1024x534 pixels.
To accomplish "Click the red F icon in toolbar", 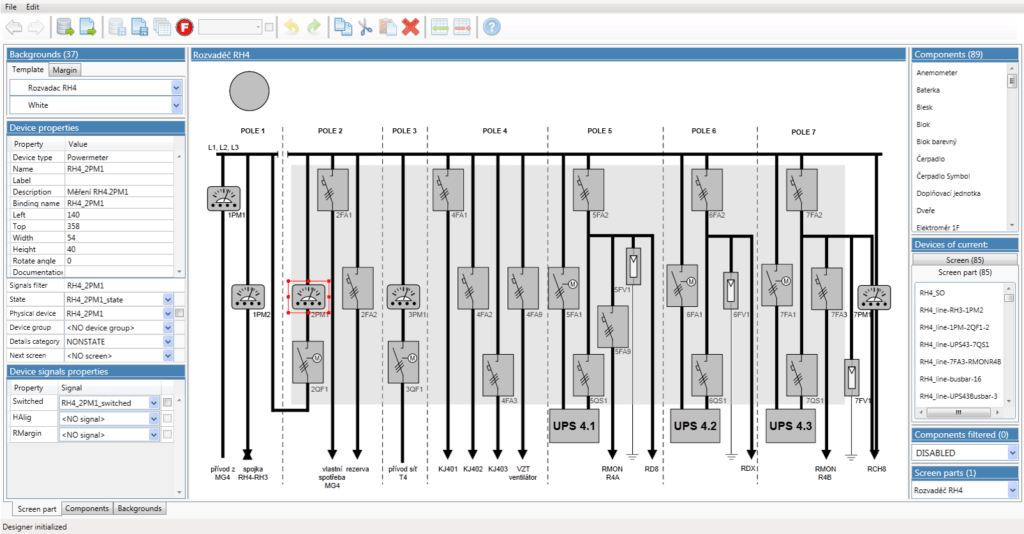I will (184, 27).
